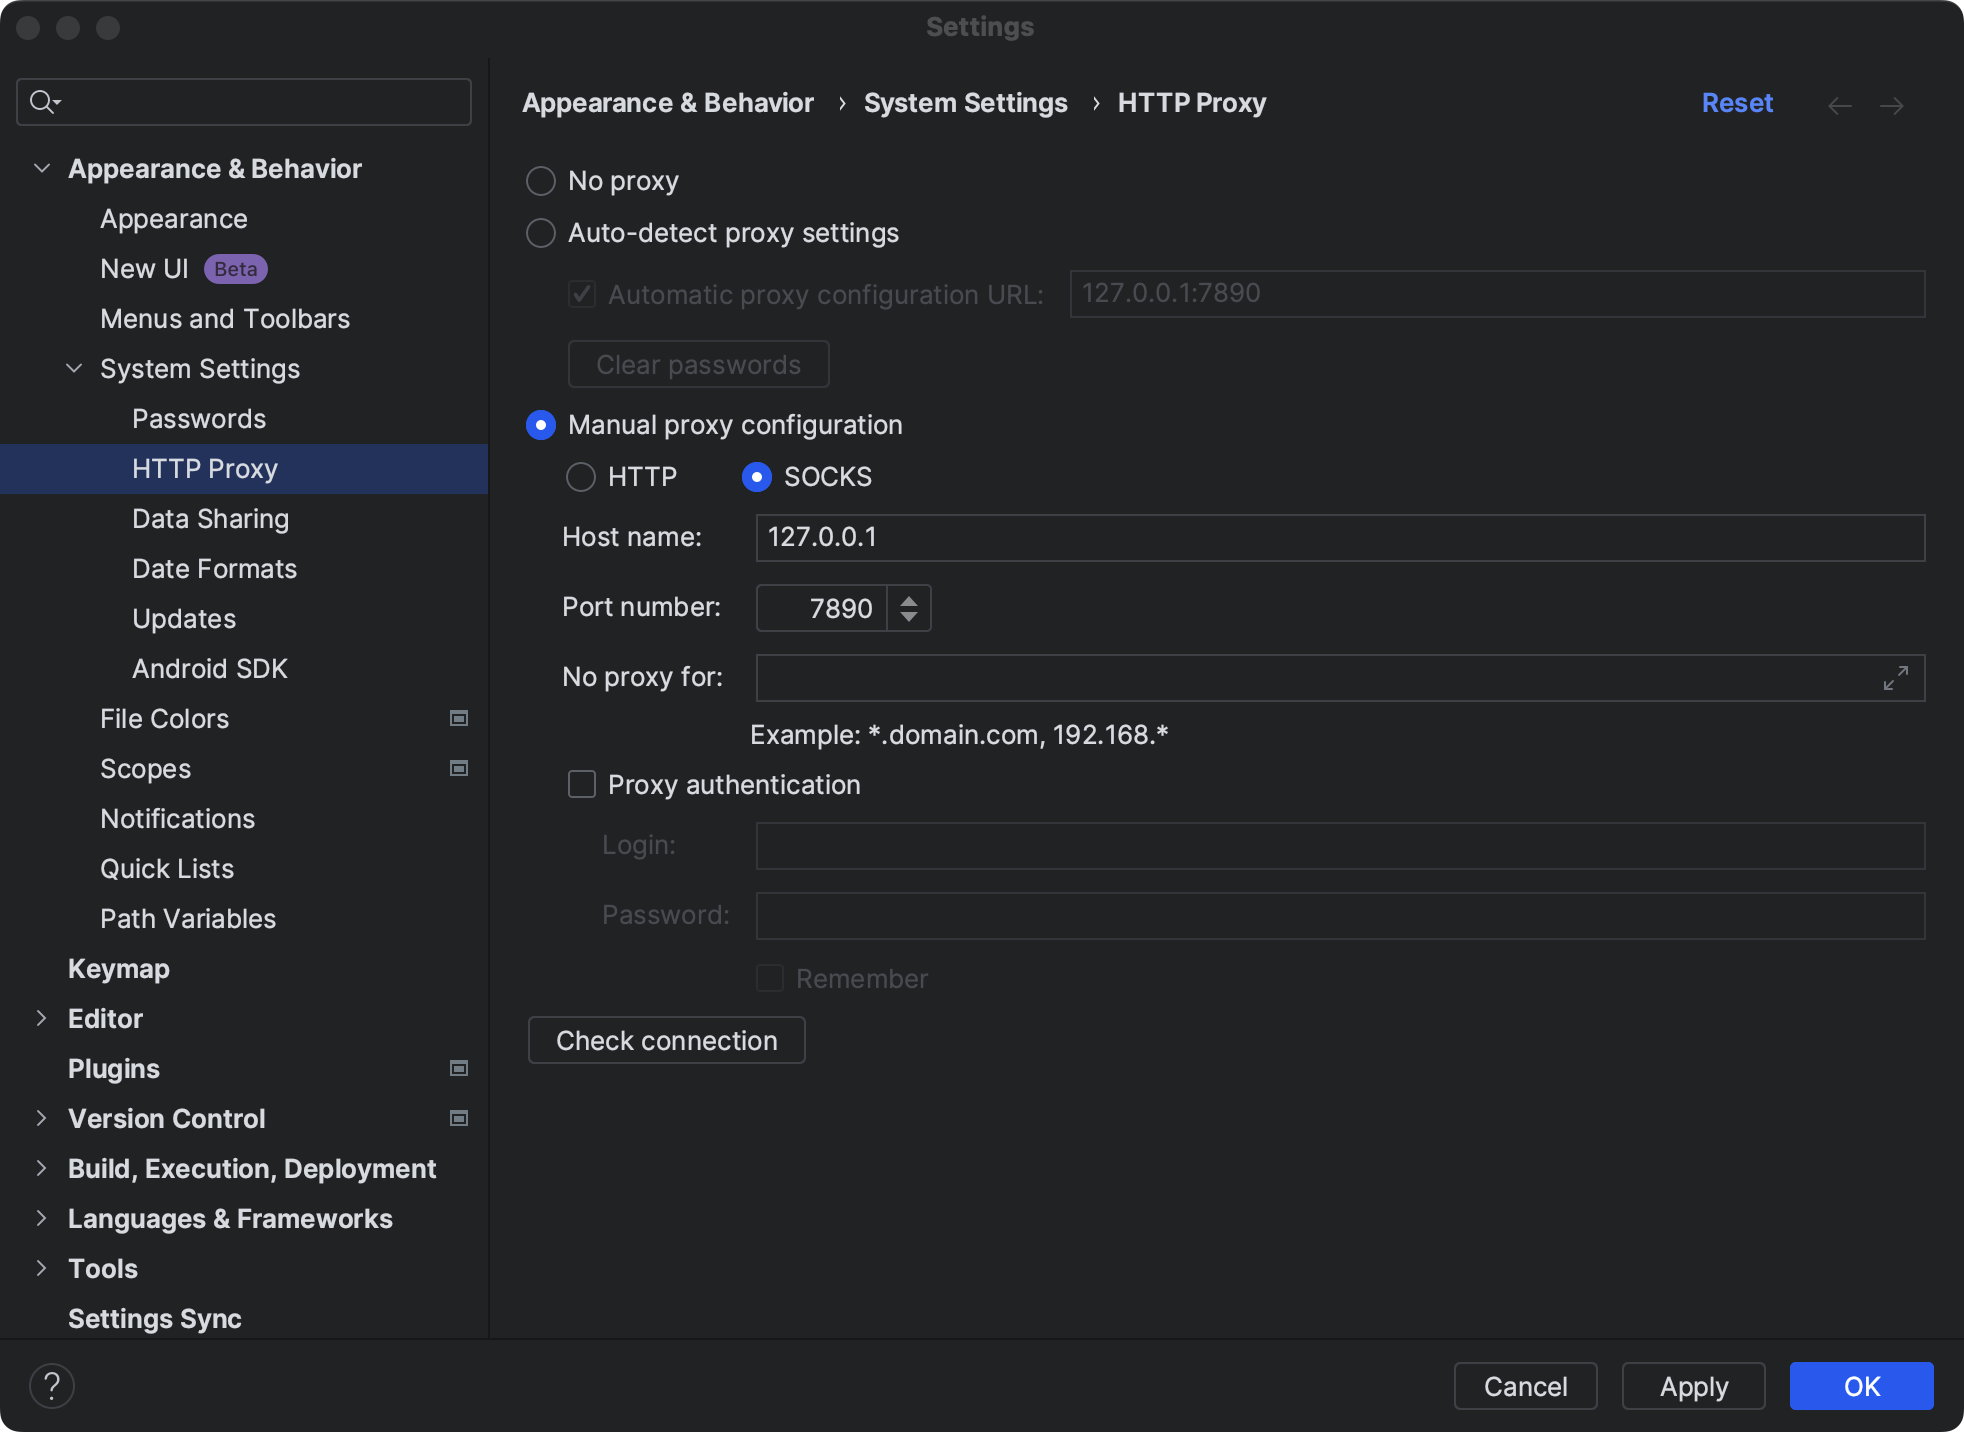Increase port number with stepper up arrow
Viewport: 1964px width, 1432px height.
click(x=908, y=600)
